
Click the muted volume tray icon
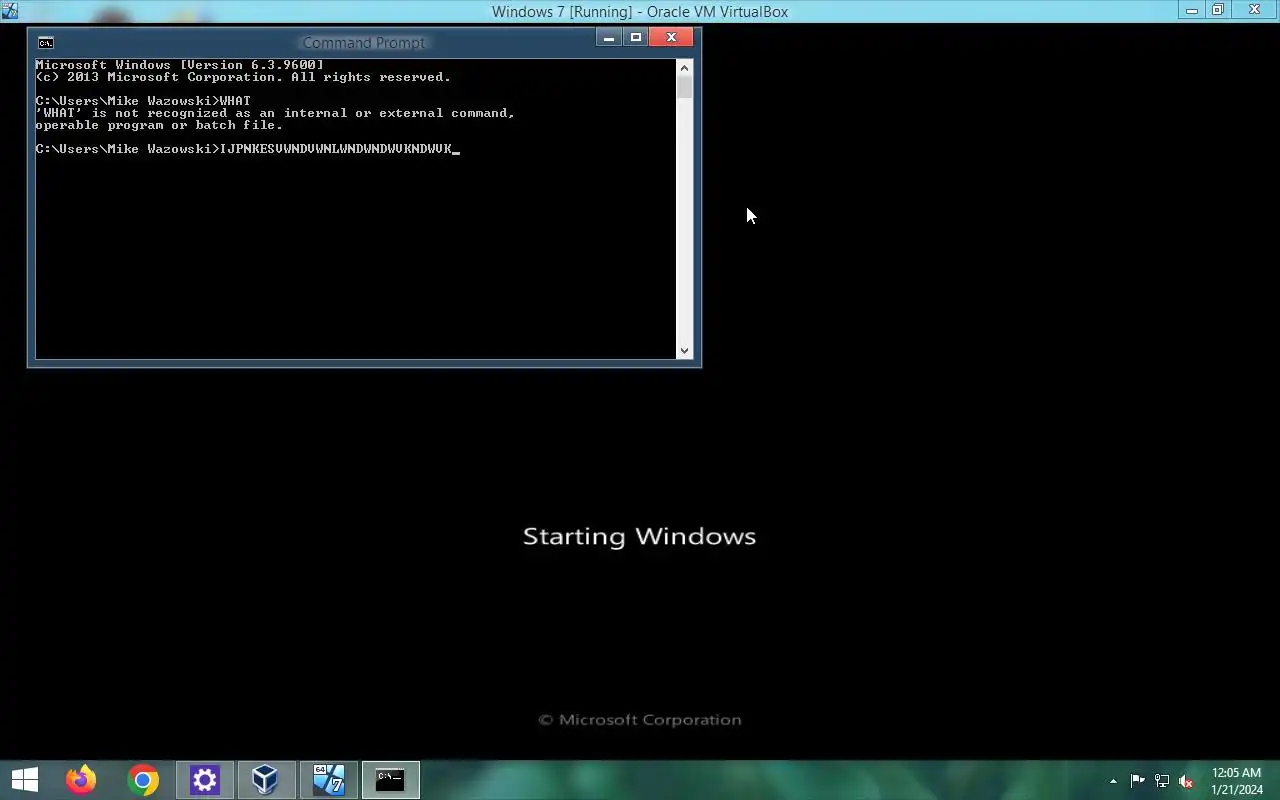(1186, 781)
